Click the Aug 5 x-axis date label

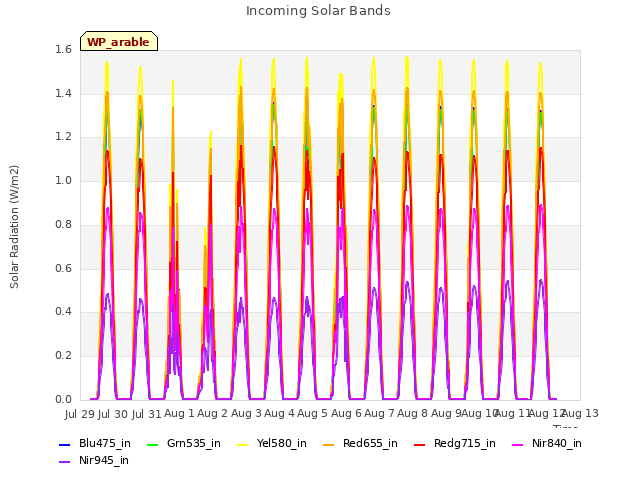(x=312, y=413)
